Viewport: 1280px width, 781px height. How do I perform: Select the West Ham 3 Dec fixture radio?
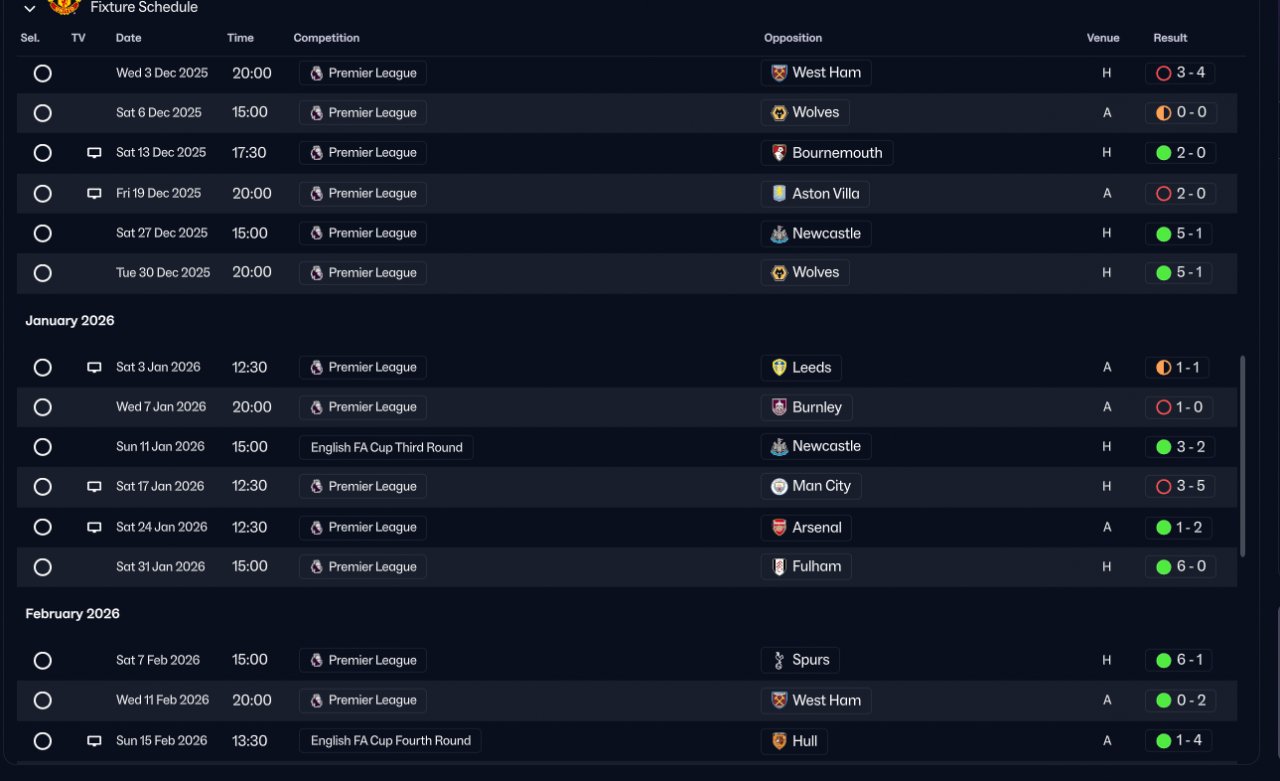pyautogui.click(x=42, y=73)
